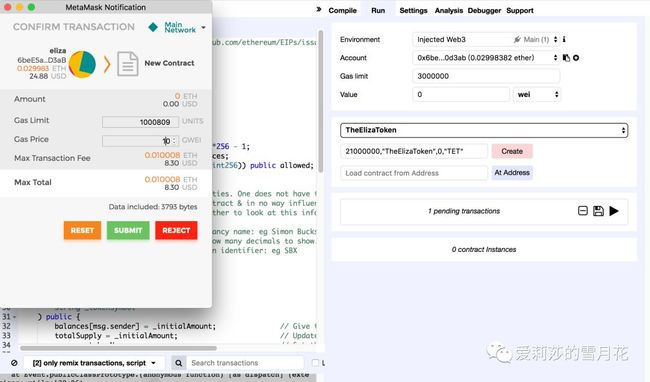Open the only remix transactions filter dropdown
The width and height of the screenshot is (650, 382).
click(x=94, y=363)
